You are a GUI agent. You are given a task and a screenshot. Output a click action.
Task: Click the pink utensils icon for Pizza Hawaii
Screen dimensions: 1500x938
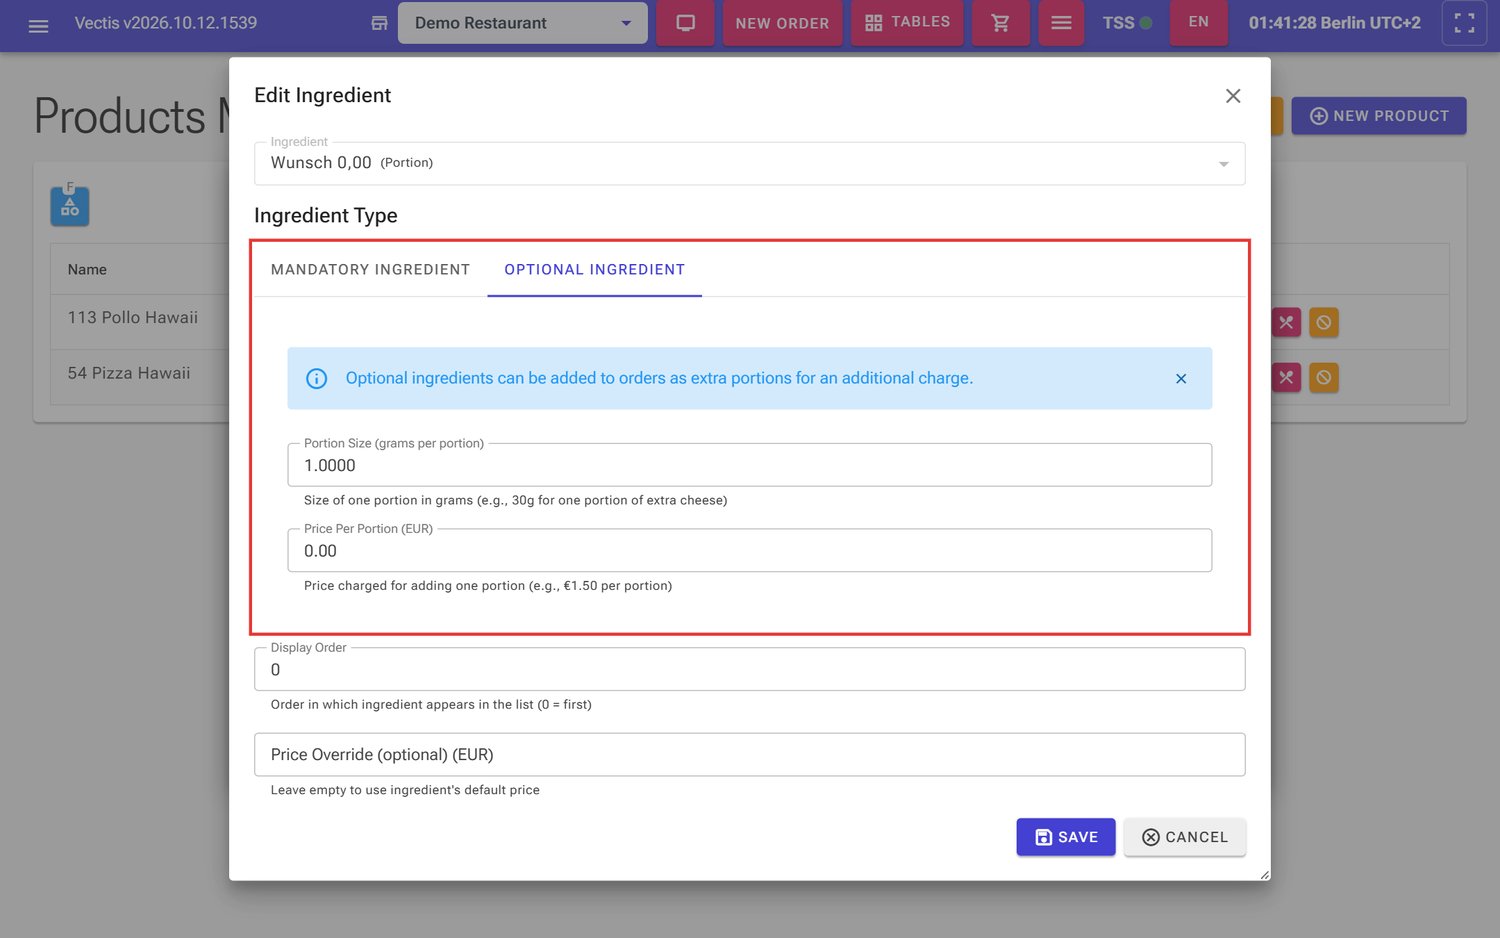(1286, 377)
